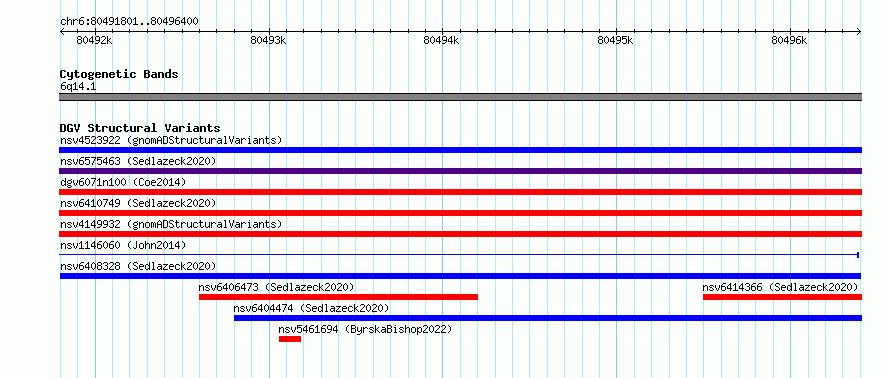Click the red nsv6410749 variant bar
890x378 pixels.
(x=460, y=213)
